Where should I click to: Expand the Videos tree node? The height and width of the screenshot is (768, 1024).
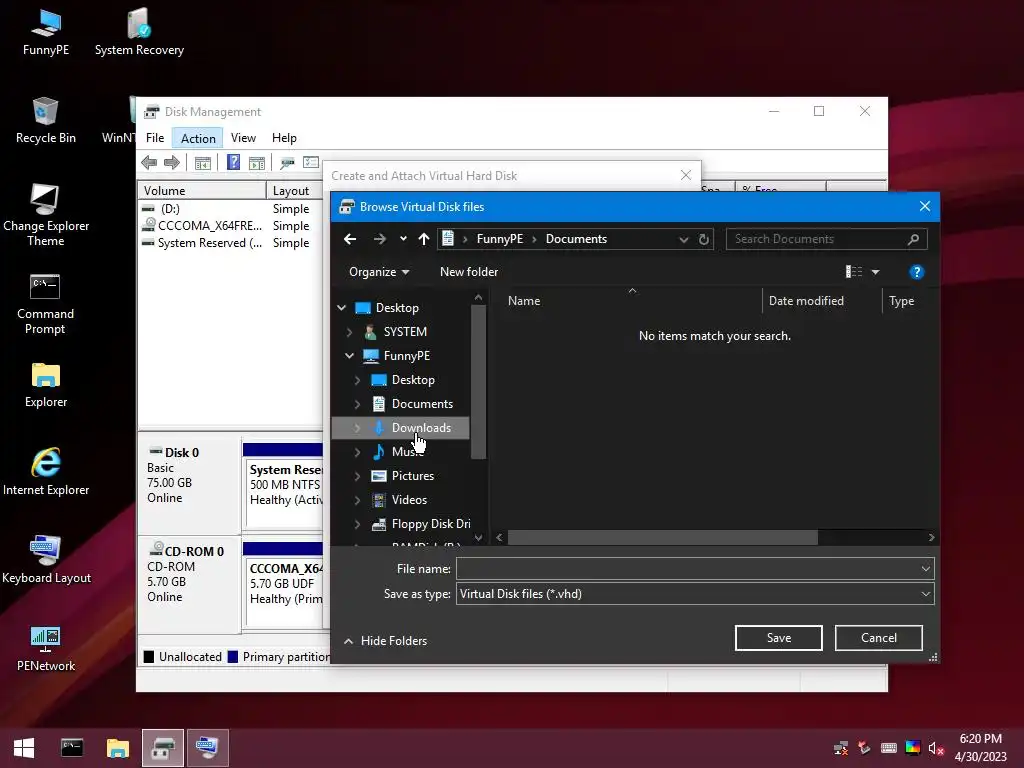pyautogui.click(x=357, y=500)
